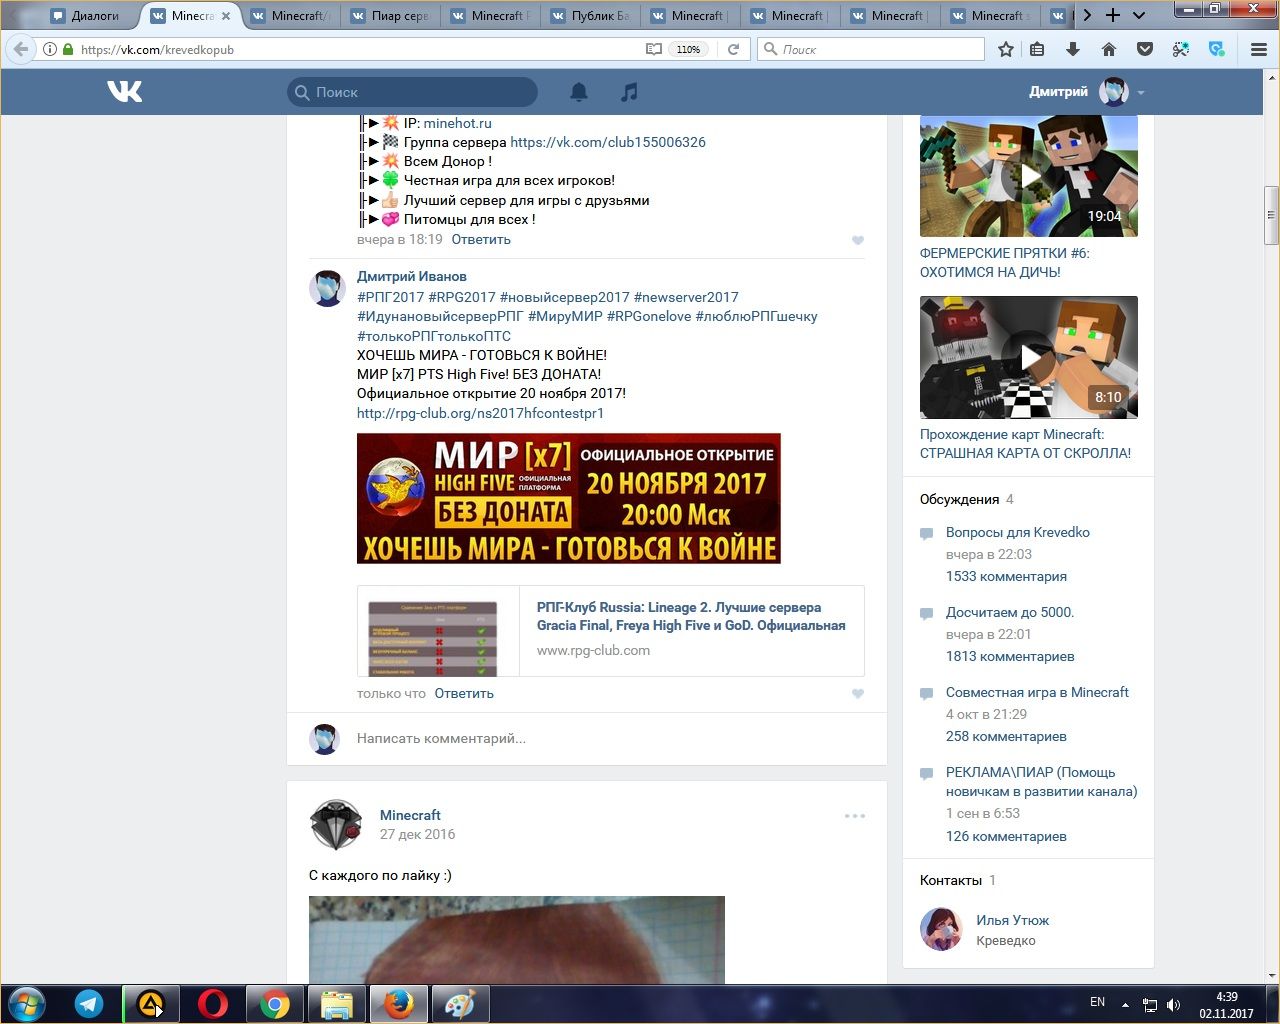The width and height of the screenshot is (1280, 1024).
Task: Open Илья Утюж contact
Action: coord(1013,920)
